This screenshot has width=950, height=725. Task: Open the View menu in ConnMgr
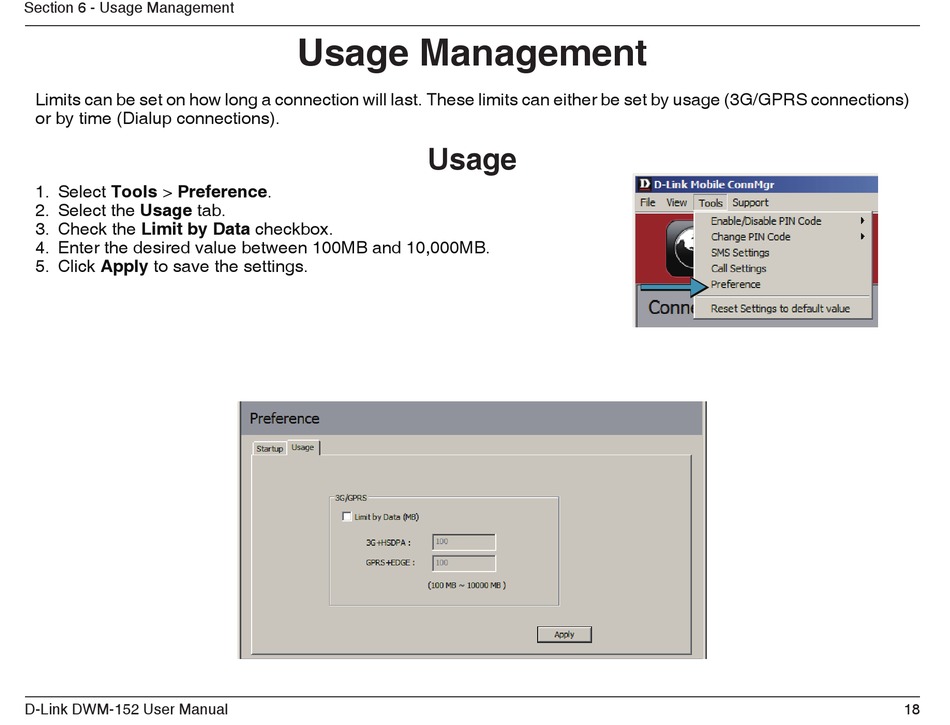tap(676, 202)
